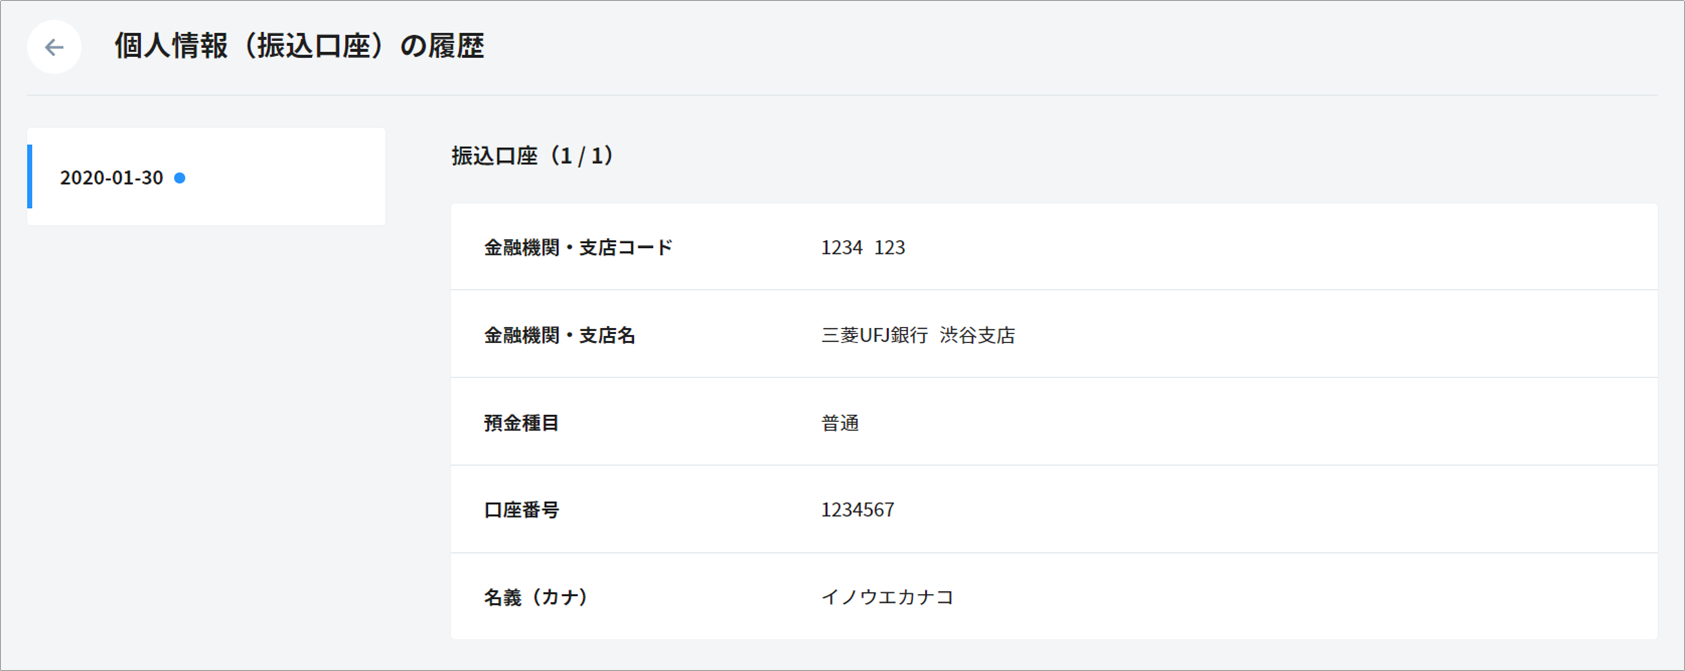
Task: Select the branch name 渋谷支店
Action: point(977,336)
